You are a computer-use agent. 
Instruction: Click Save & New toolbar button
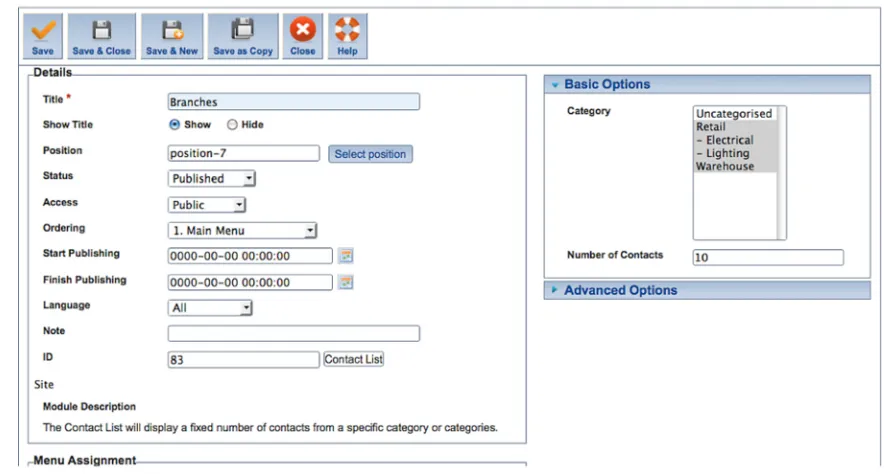[x=172, y=37]
